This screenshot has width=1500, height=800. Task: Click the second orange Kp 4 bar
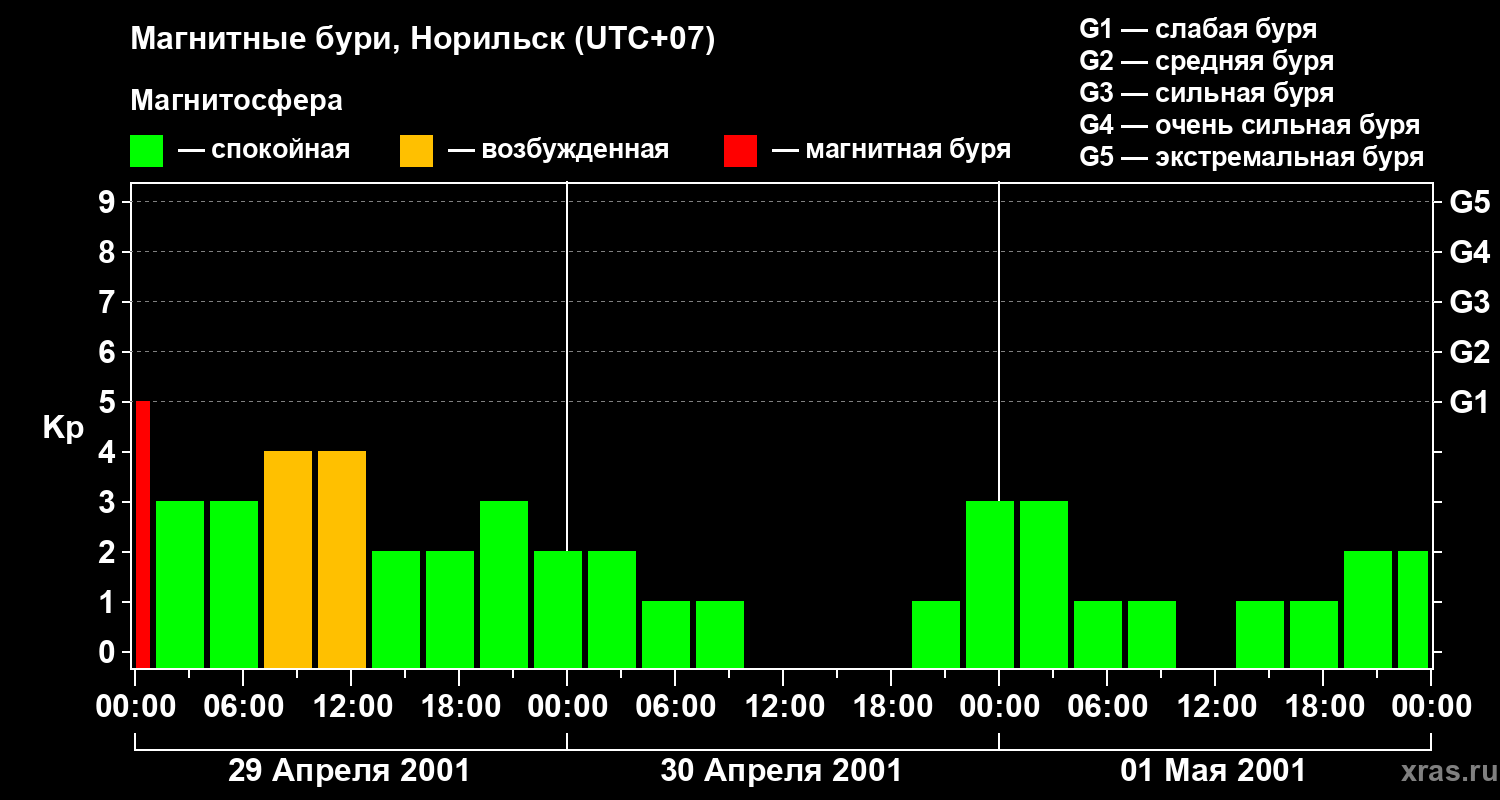(x=342, y=559)
